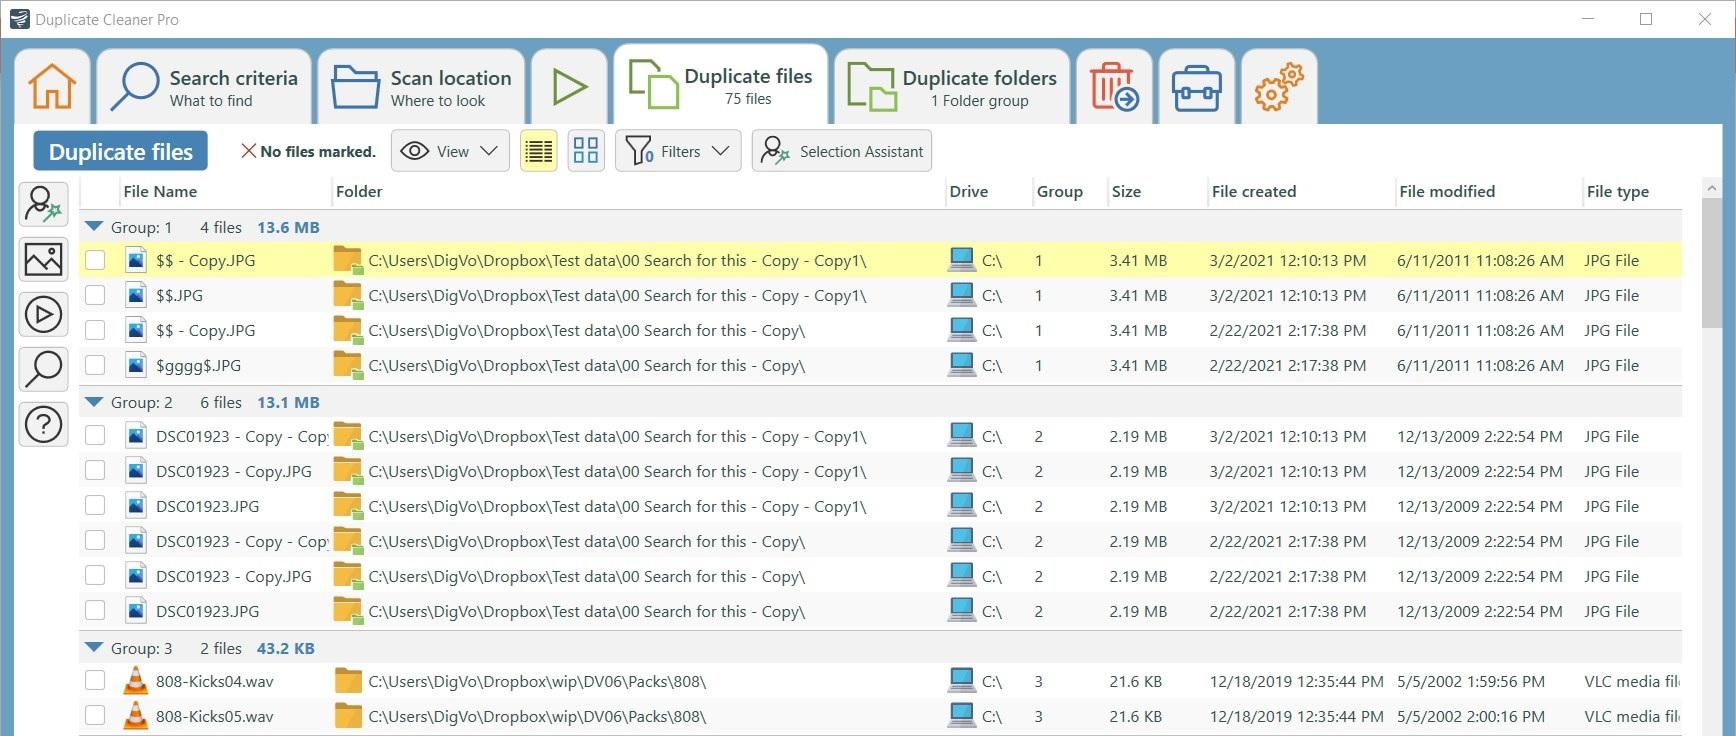Open the file removal trash icon tab

[x=1114, y=86]
